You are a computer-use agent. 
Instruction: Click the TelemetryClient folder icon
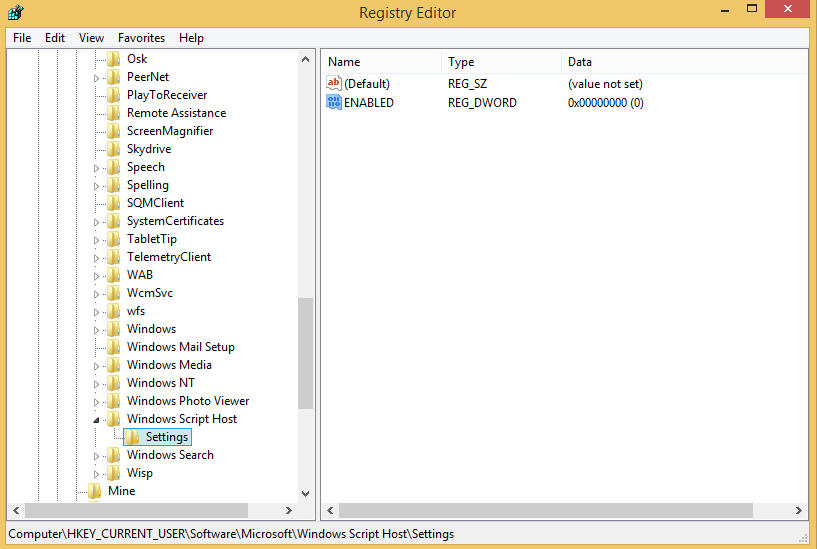pyautogui.click(x=114, y=257)
